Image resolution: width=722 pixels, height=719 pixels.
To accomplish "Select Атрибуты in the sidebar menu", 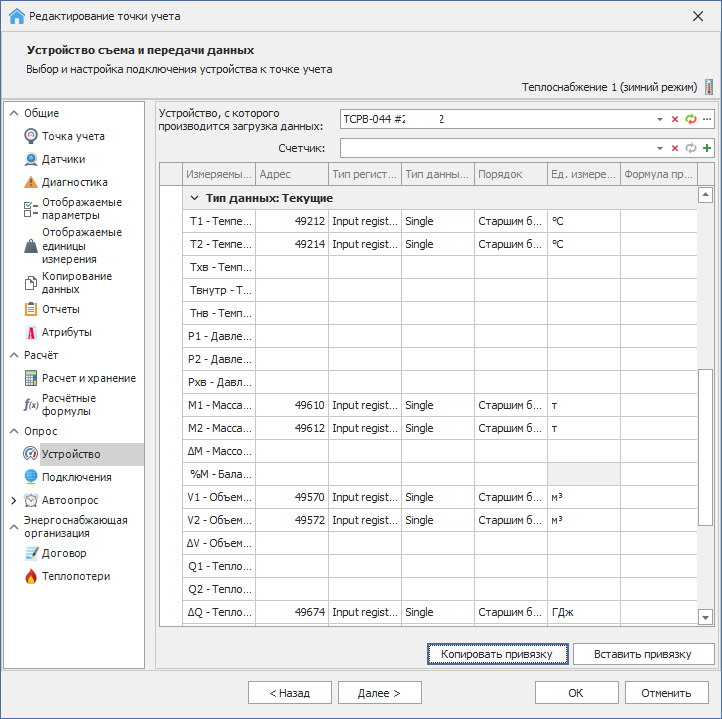I will 66,332.
